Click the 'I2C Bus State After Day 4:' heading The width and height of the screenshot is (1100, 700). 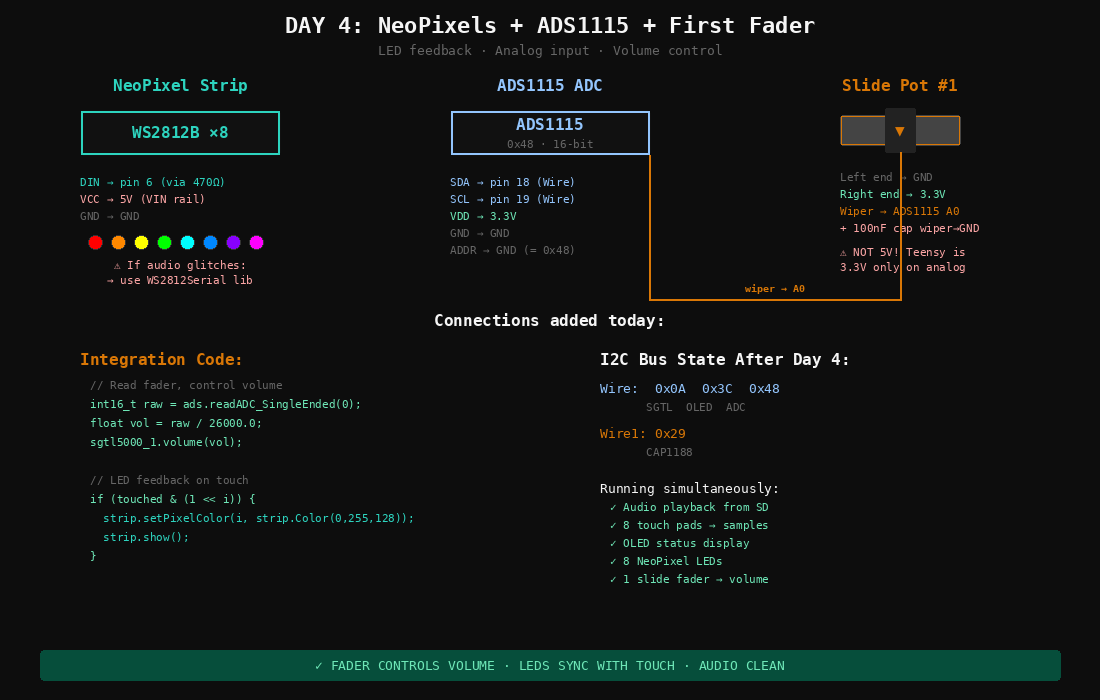pyautogui.click(x=725, y=360)
